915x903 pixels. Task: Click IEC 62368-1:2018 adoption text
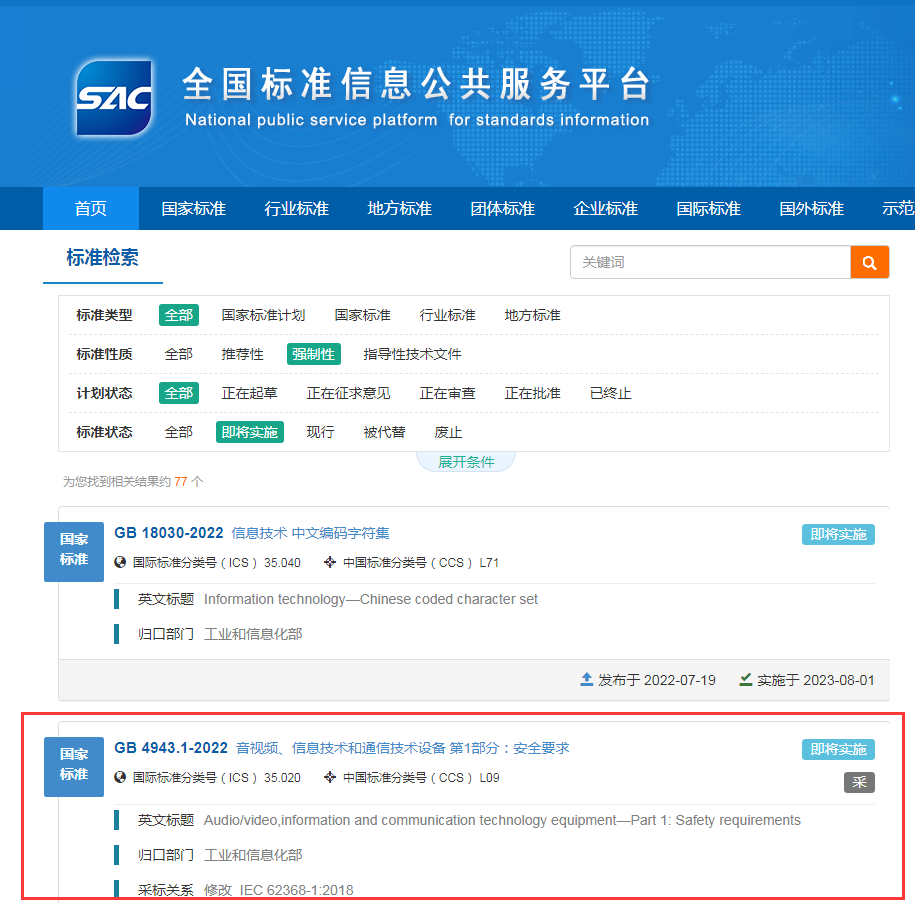click(296, 890)
